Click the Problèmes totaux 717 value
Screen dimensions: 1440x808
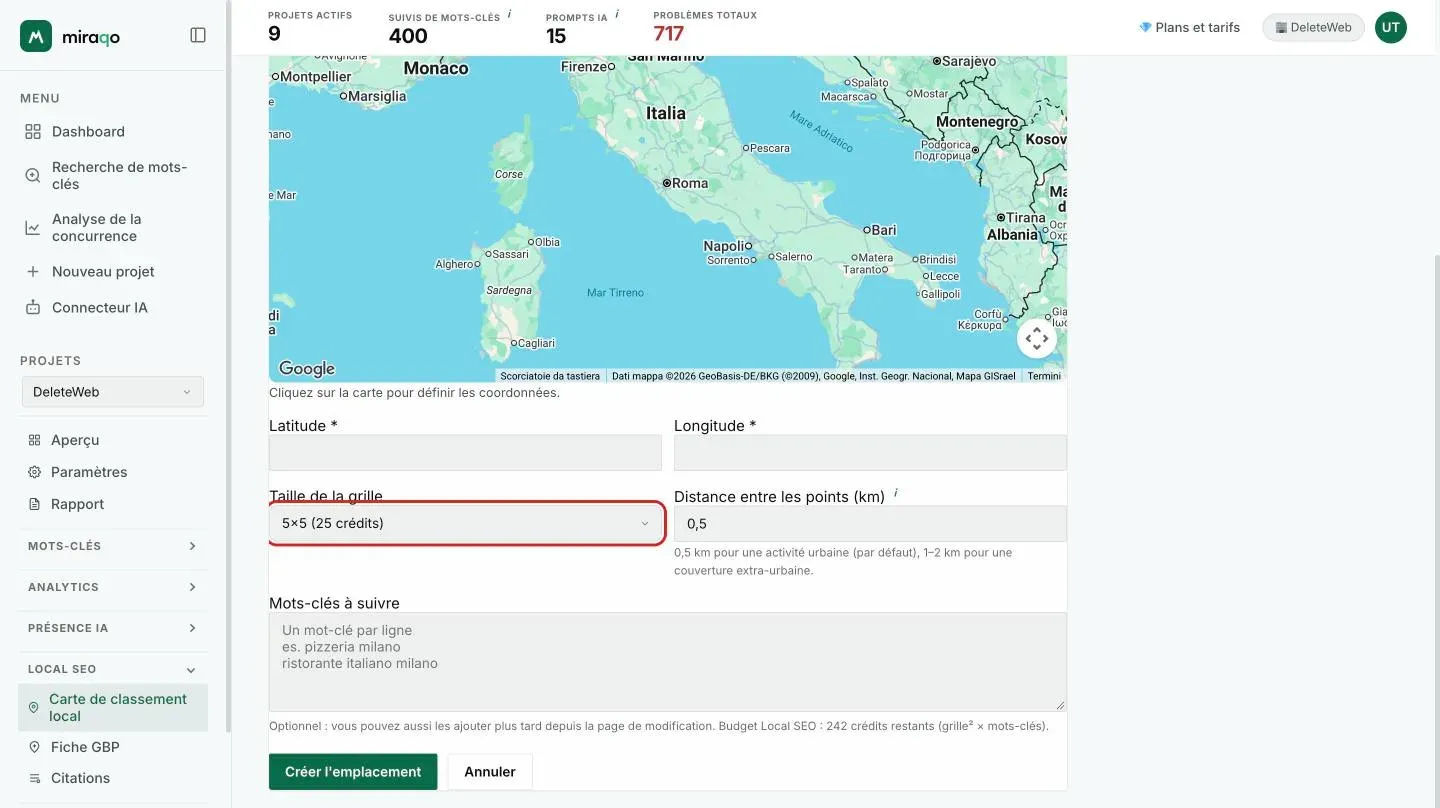(x=669, y=34)
